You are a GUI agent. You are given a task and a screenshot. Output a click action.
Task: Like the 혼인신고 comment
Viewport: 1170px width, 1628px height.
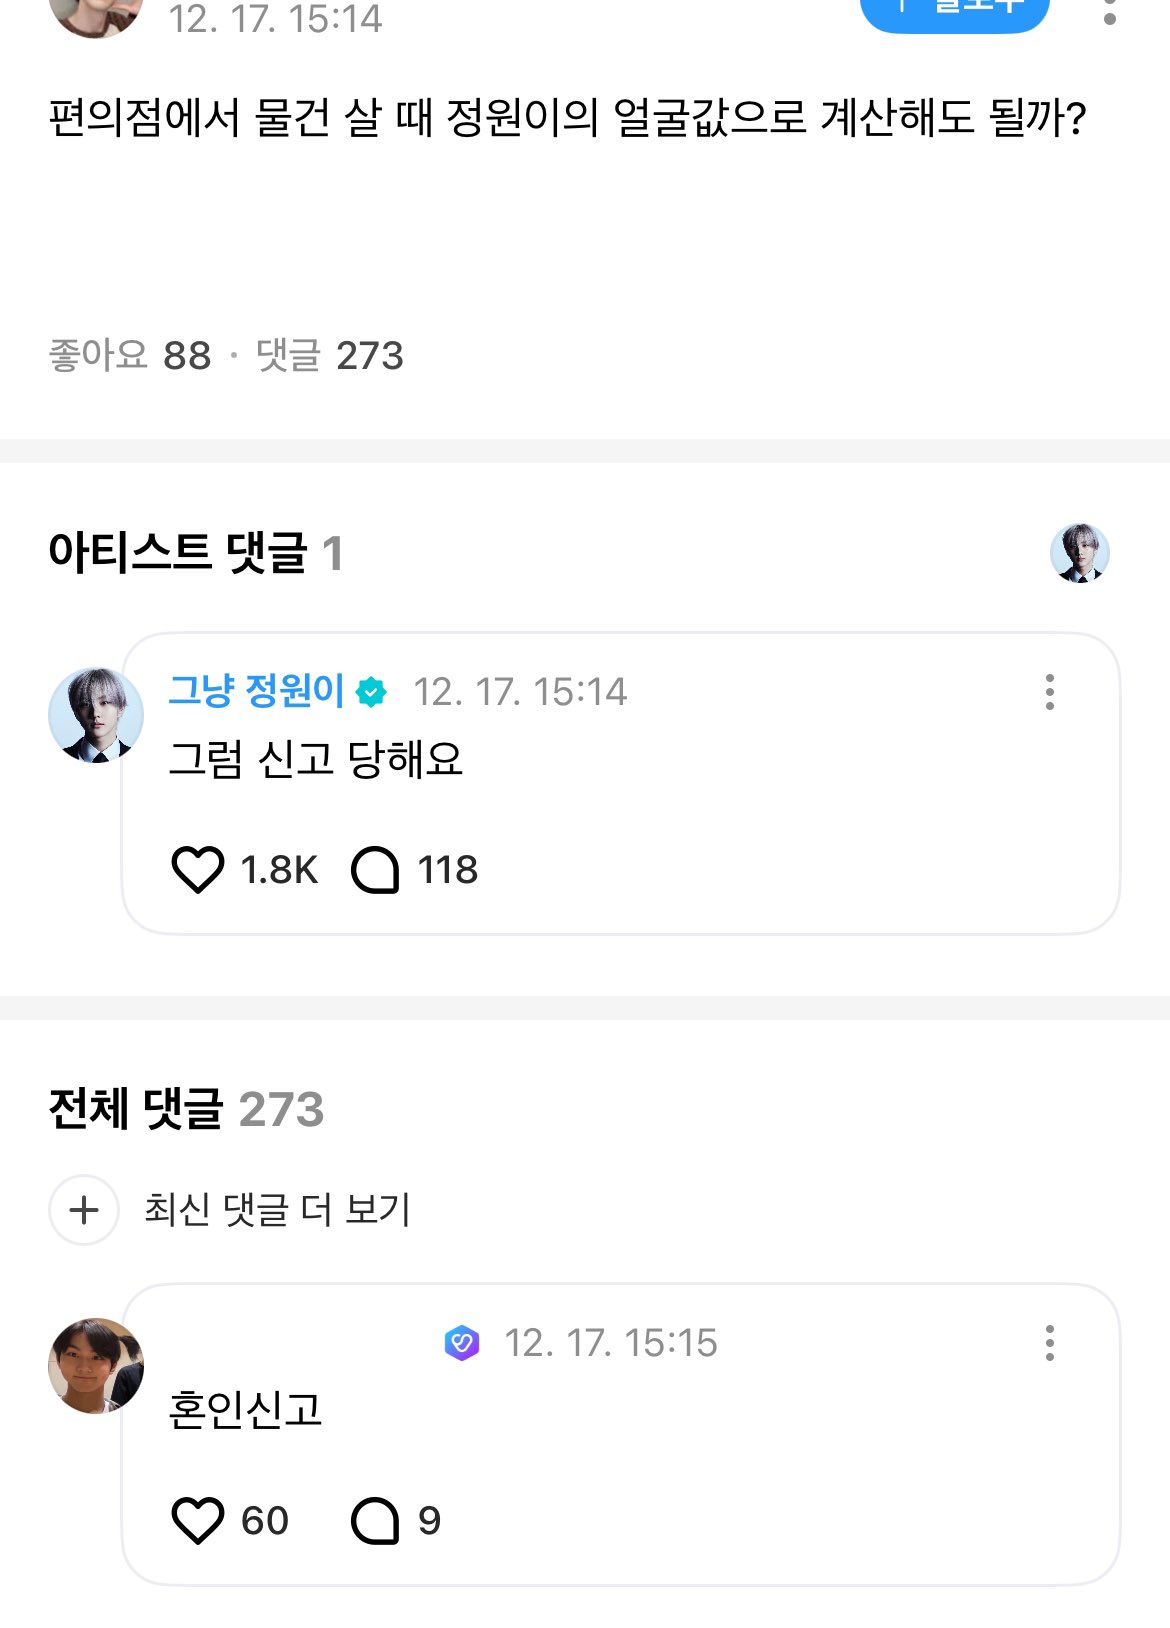(x=198, y=1520)
